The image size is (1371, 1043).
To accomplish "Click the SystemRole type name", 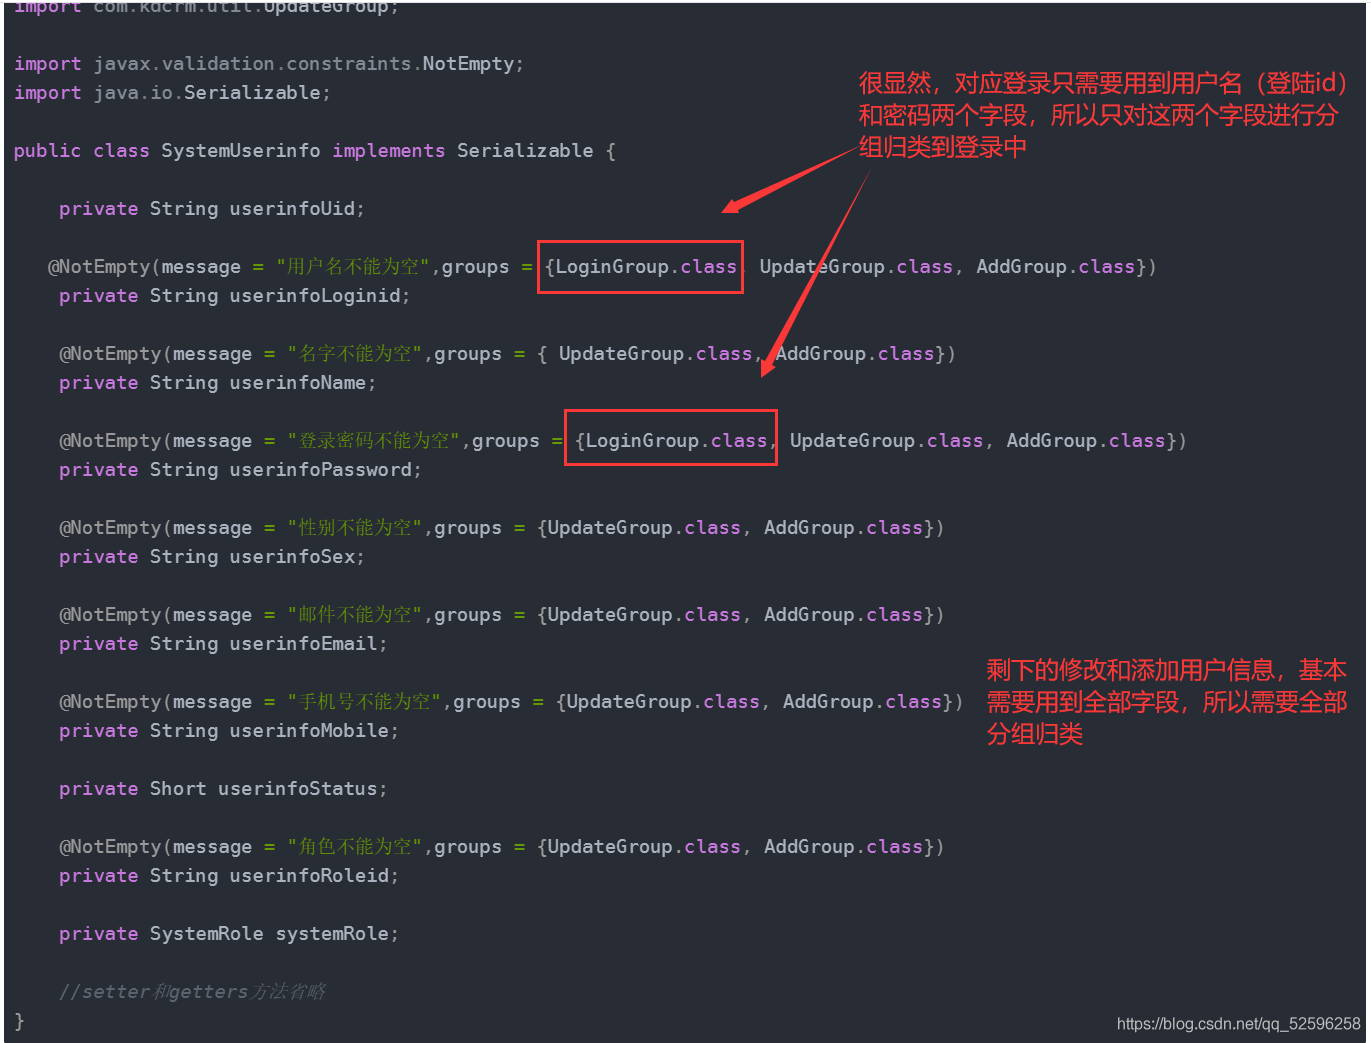I will [x=207, y=934].
